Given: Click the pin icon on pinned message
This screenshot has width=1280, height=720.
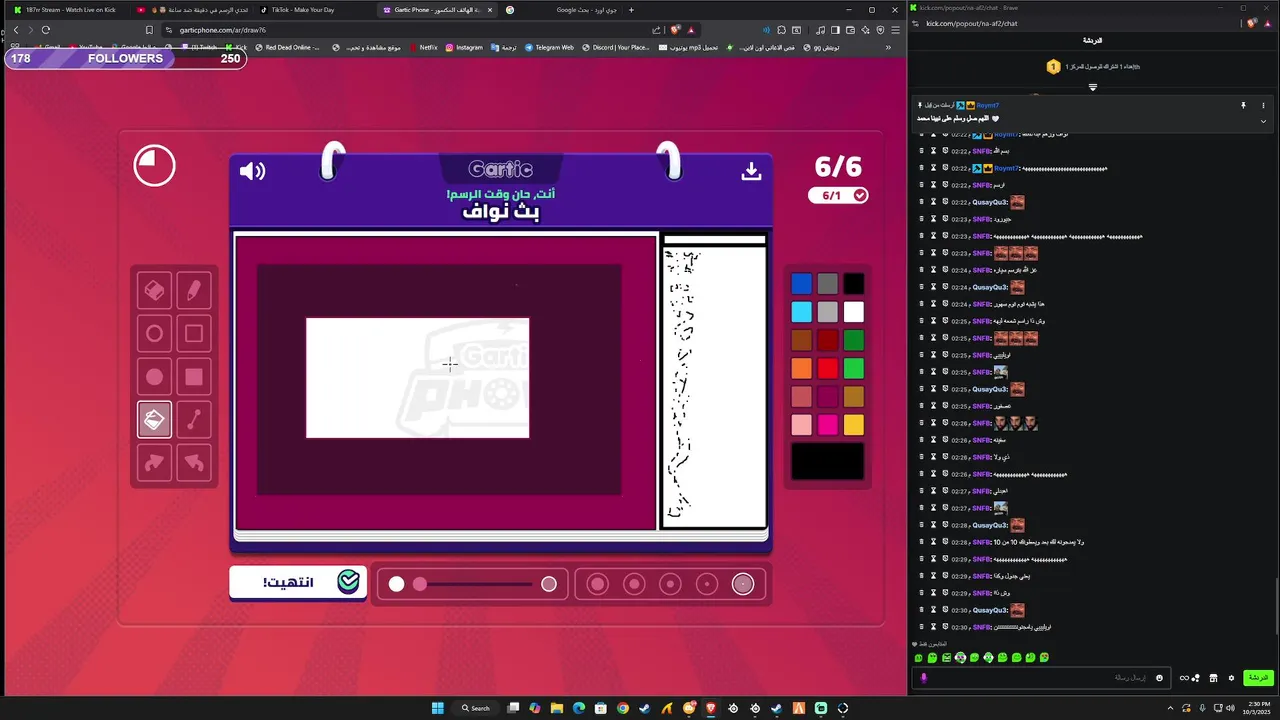Looking at the screenshot, I should click(1243, 105).
